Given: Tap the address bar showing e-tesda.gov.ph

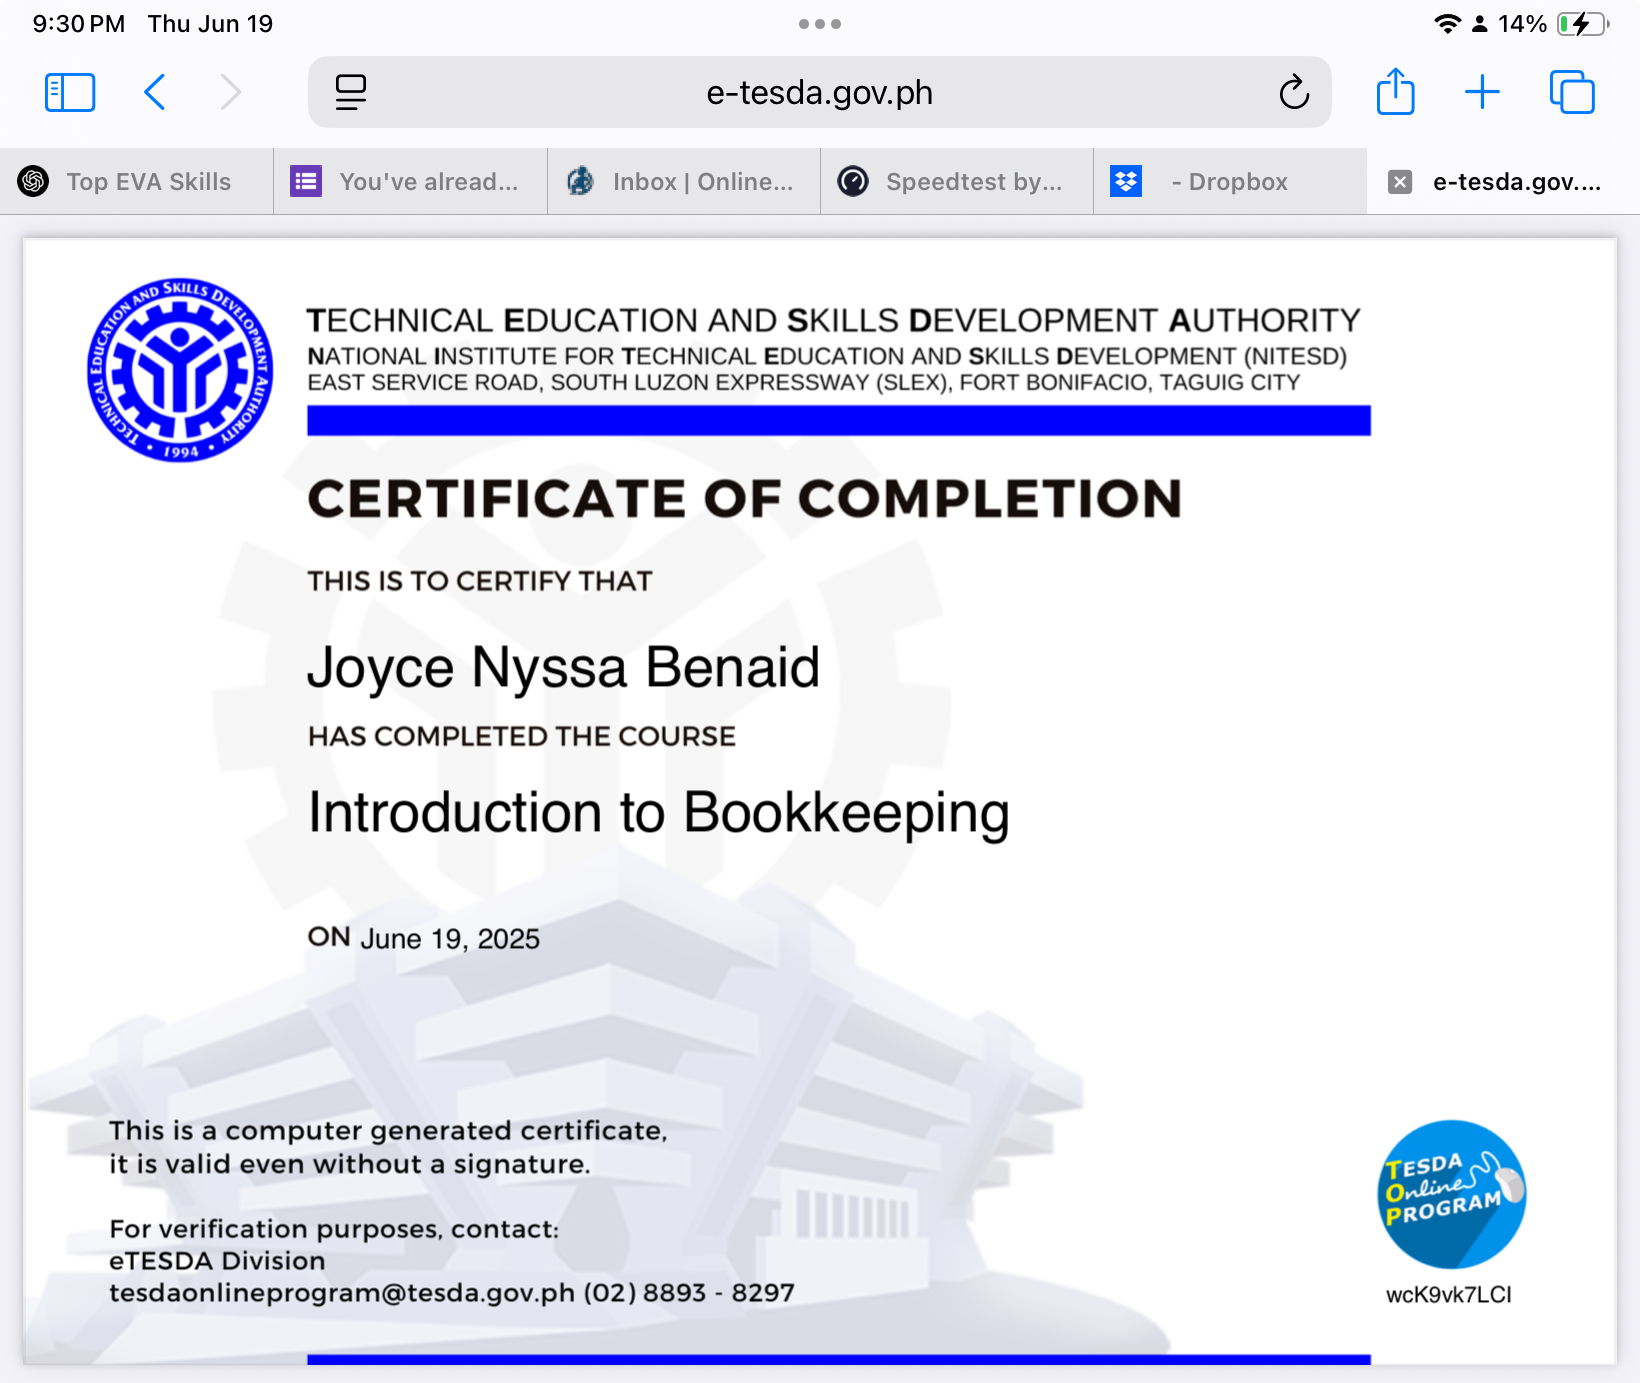Looking at the screenshot, I should tap(818, 92).
